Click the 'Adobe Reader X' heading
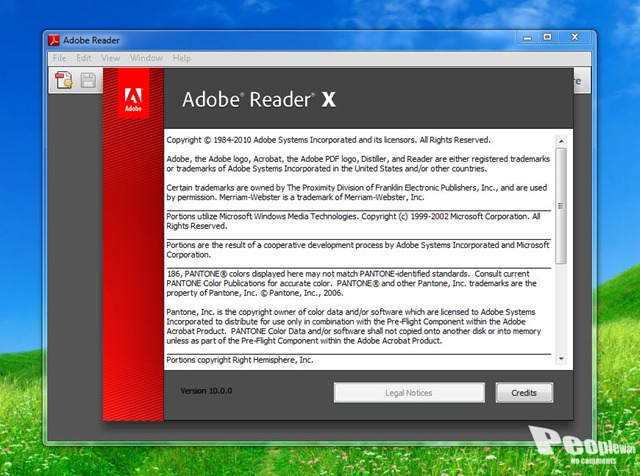The image size is (640, 476). [x=259, y=99]
